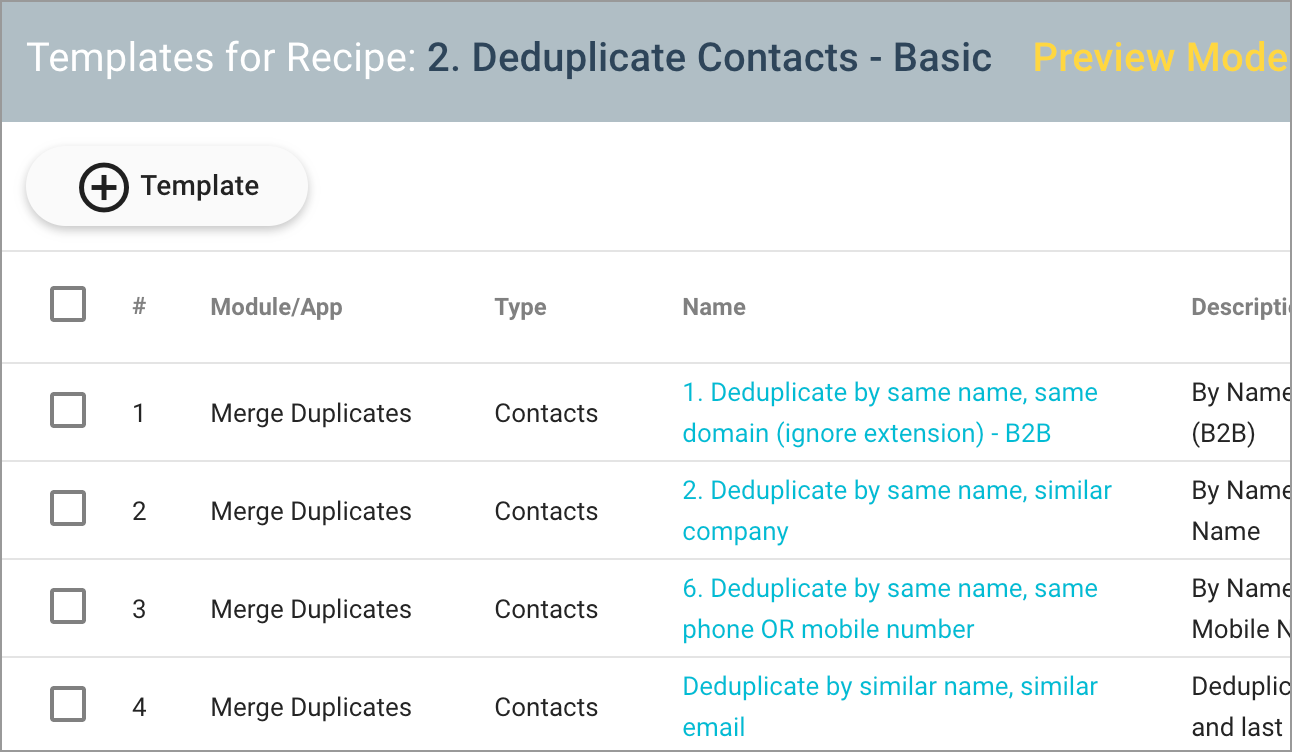
Task: Click the Name column header
Action: (x=713, y=307)
